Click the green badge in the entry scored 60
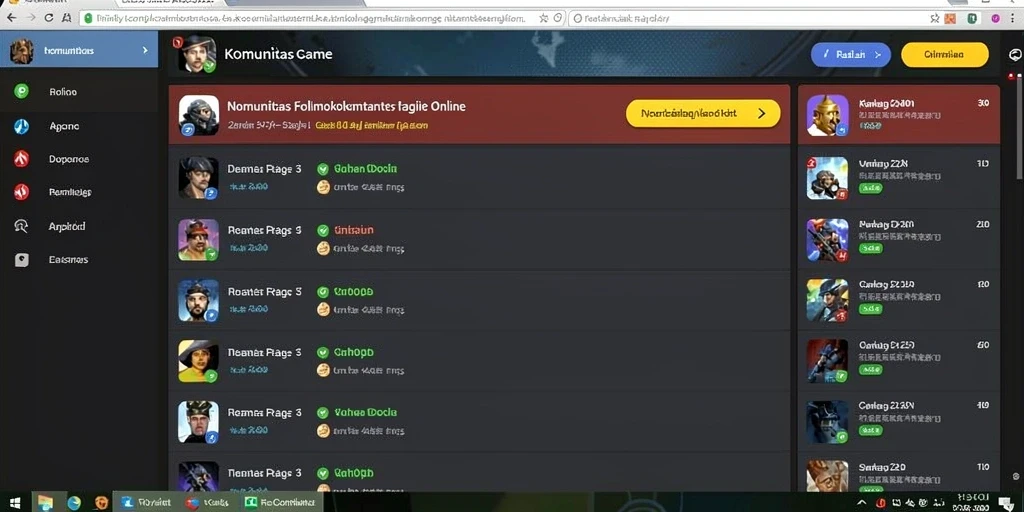Screen dimensions: 1024x512 [x=871, y=370]
